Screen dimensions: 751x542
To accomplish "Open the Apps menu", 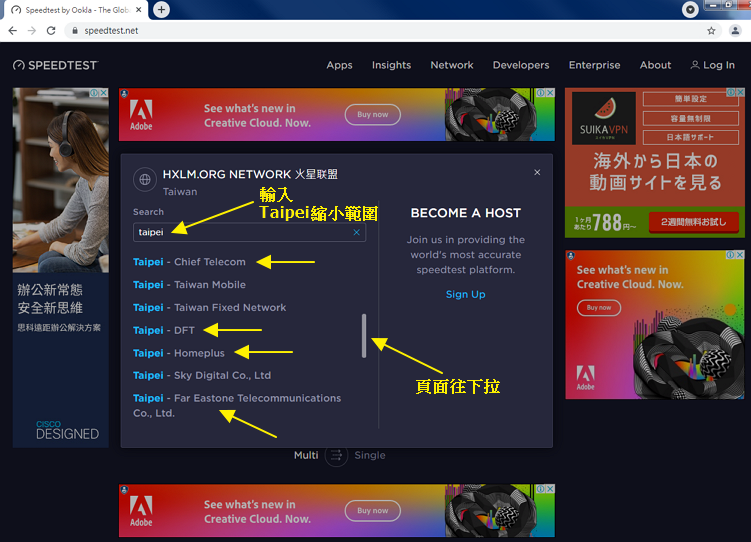I will (339, 65).
